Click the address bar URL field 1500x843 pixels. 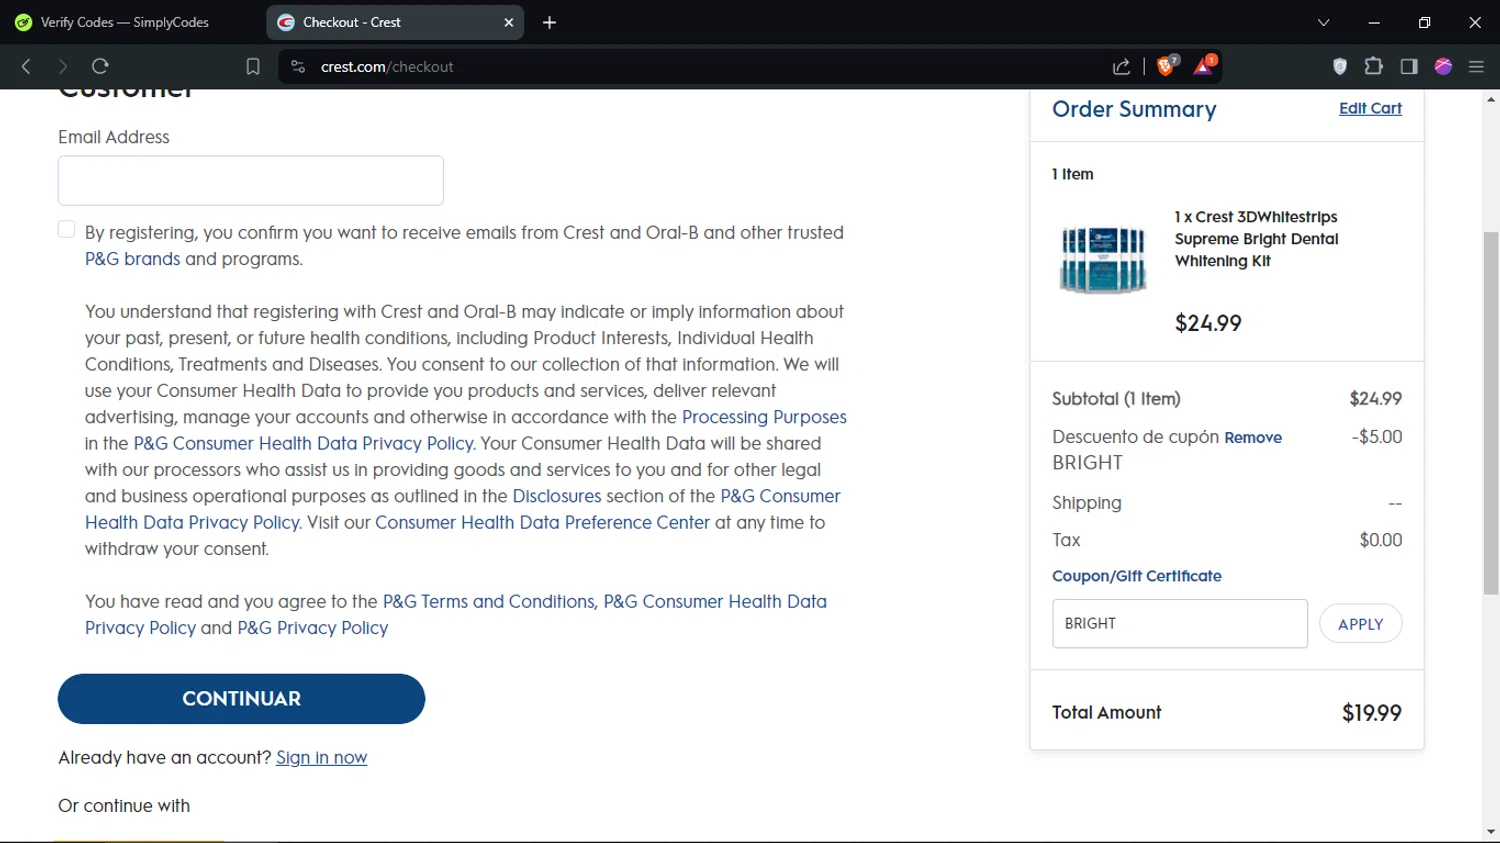(700, 66)
